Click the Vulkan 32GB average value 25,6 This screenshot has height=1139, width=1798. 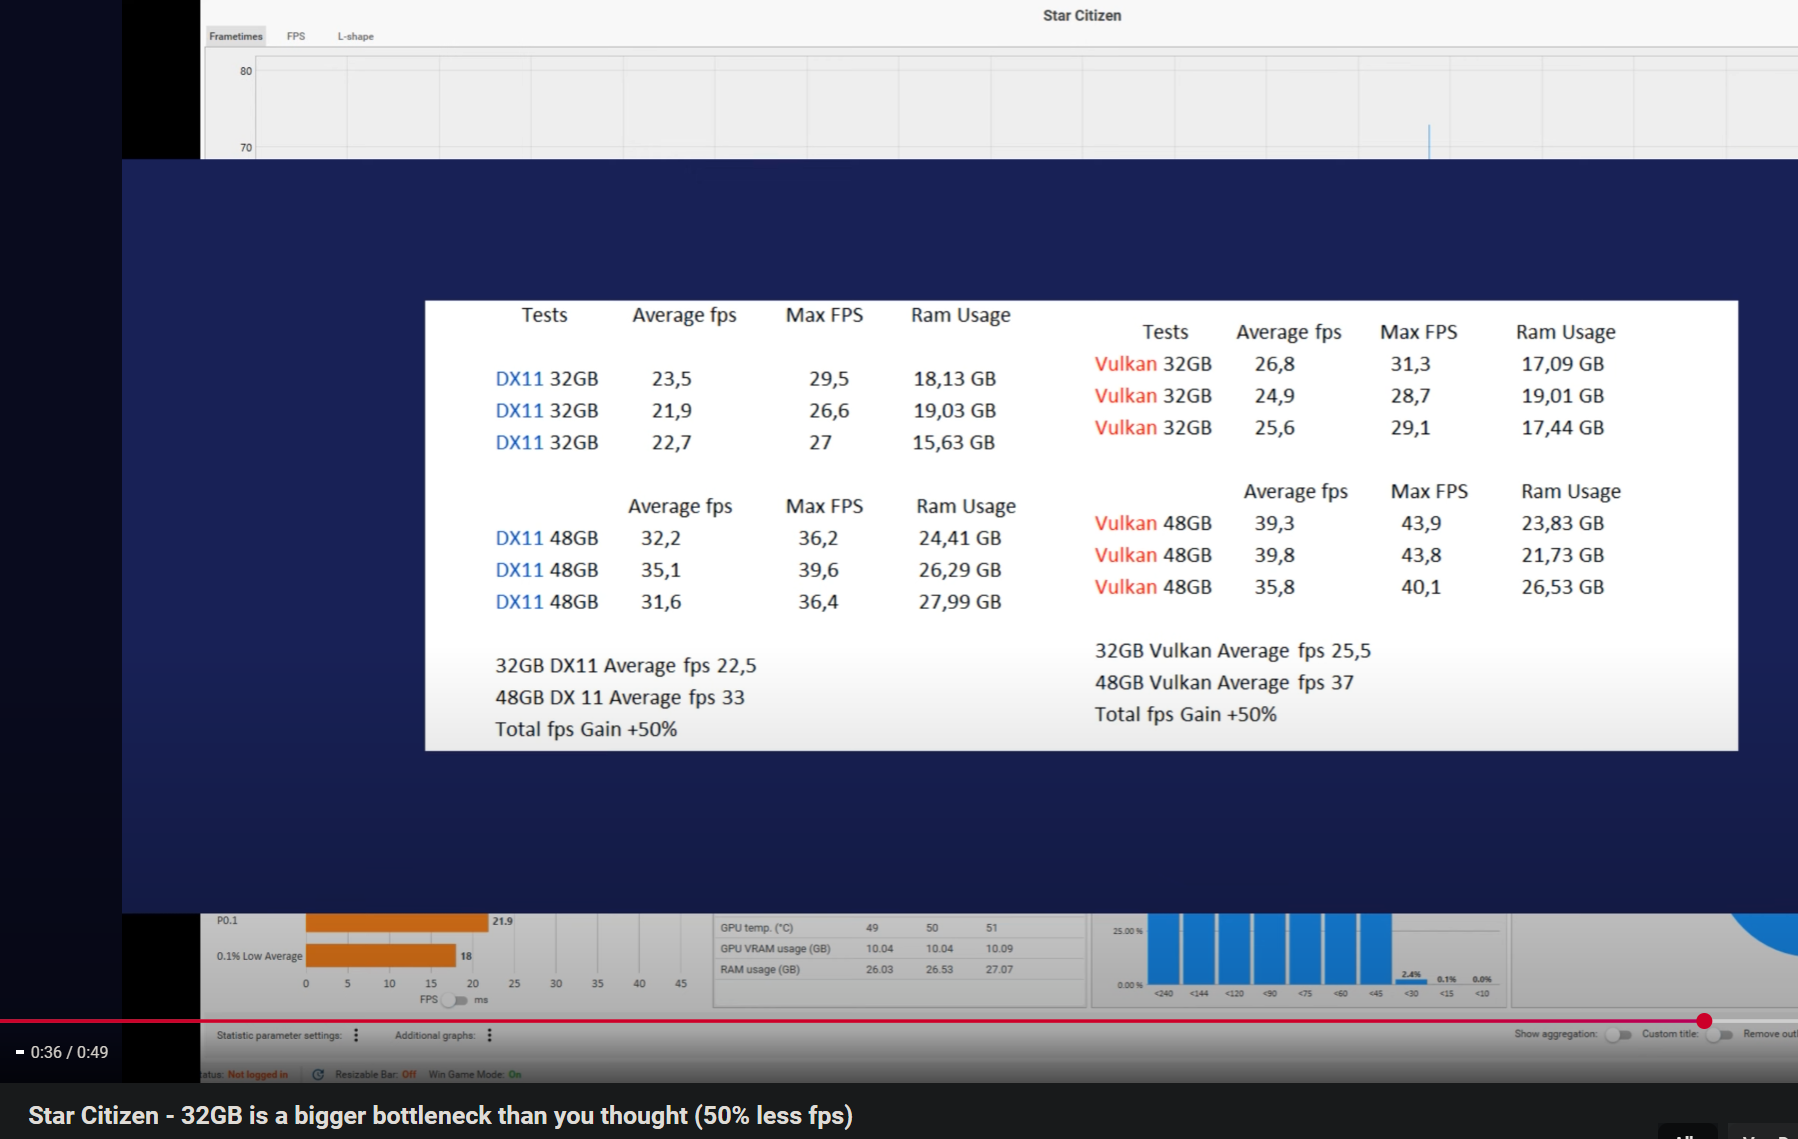pos(1275,428)
